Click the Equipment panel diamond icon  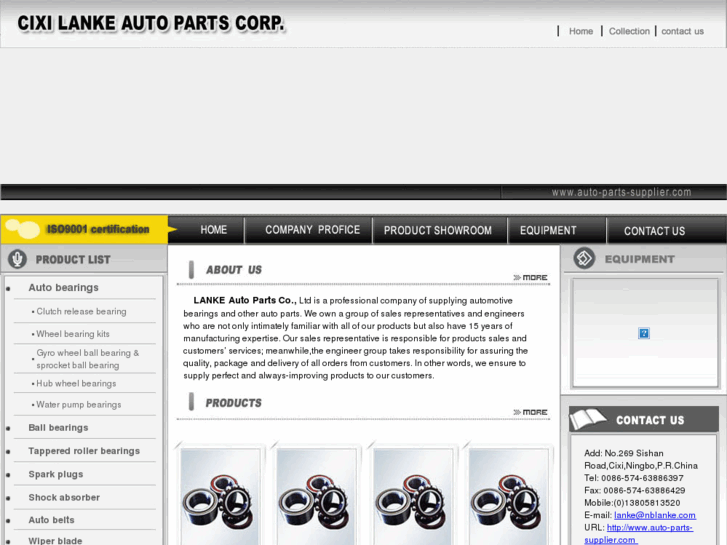584,258
